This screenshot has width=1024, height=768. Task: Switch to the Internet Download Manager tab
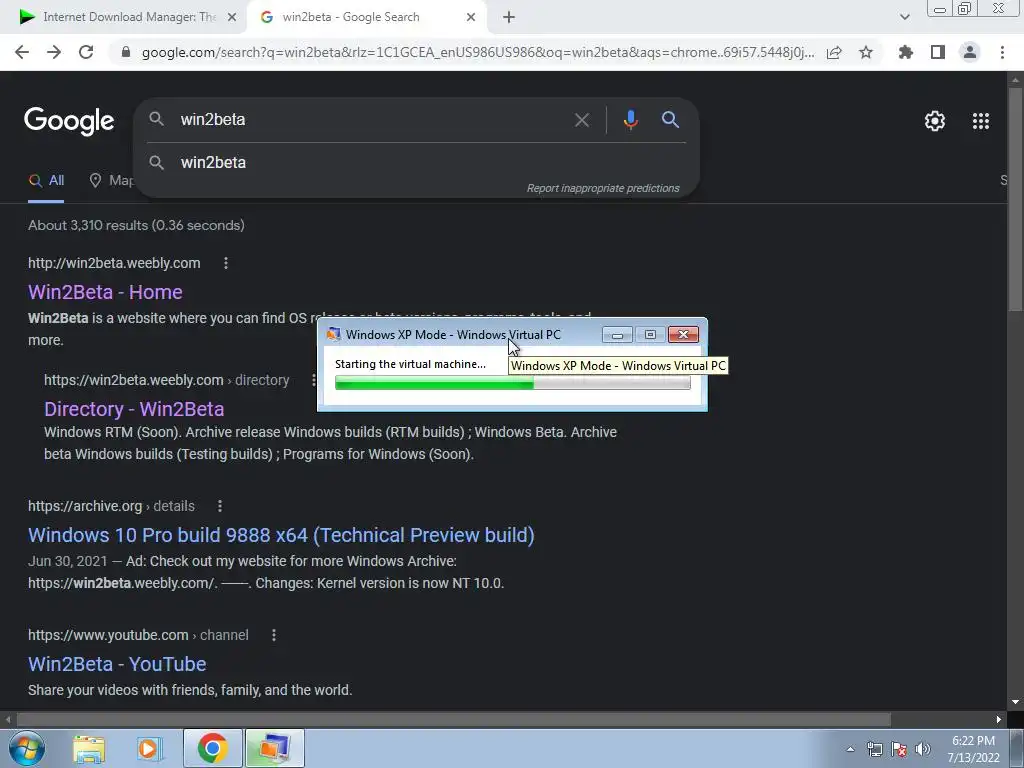129,17
